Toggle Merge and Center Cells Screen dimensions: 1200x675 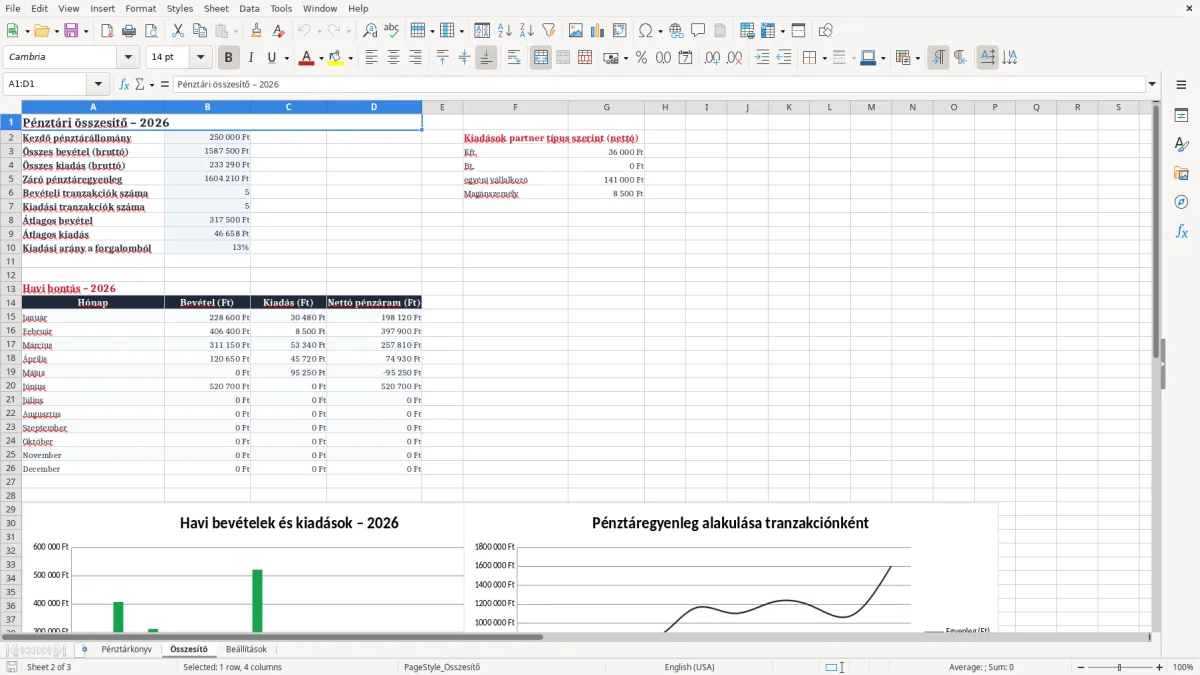(541, 58)
